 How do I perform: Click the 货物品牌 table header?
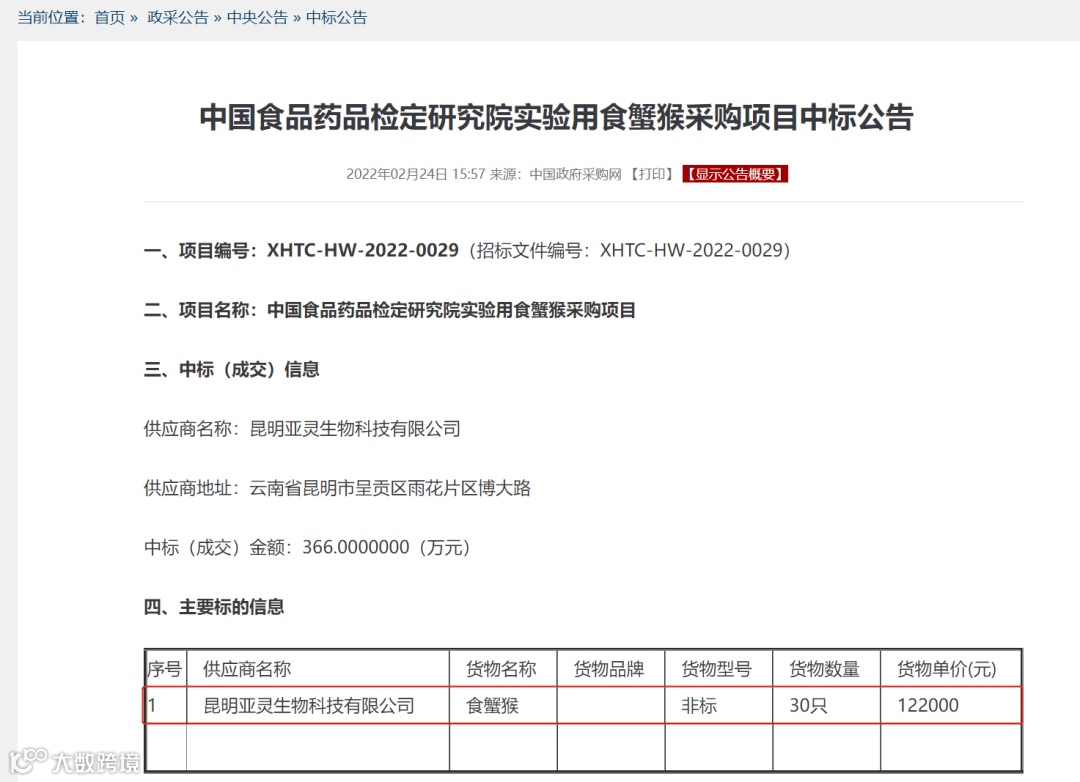tap(611, 669)
